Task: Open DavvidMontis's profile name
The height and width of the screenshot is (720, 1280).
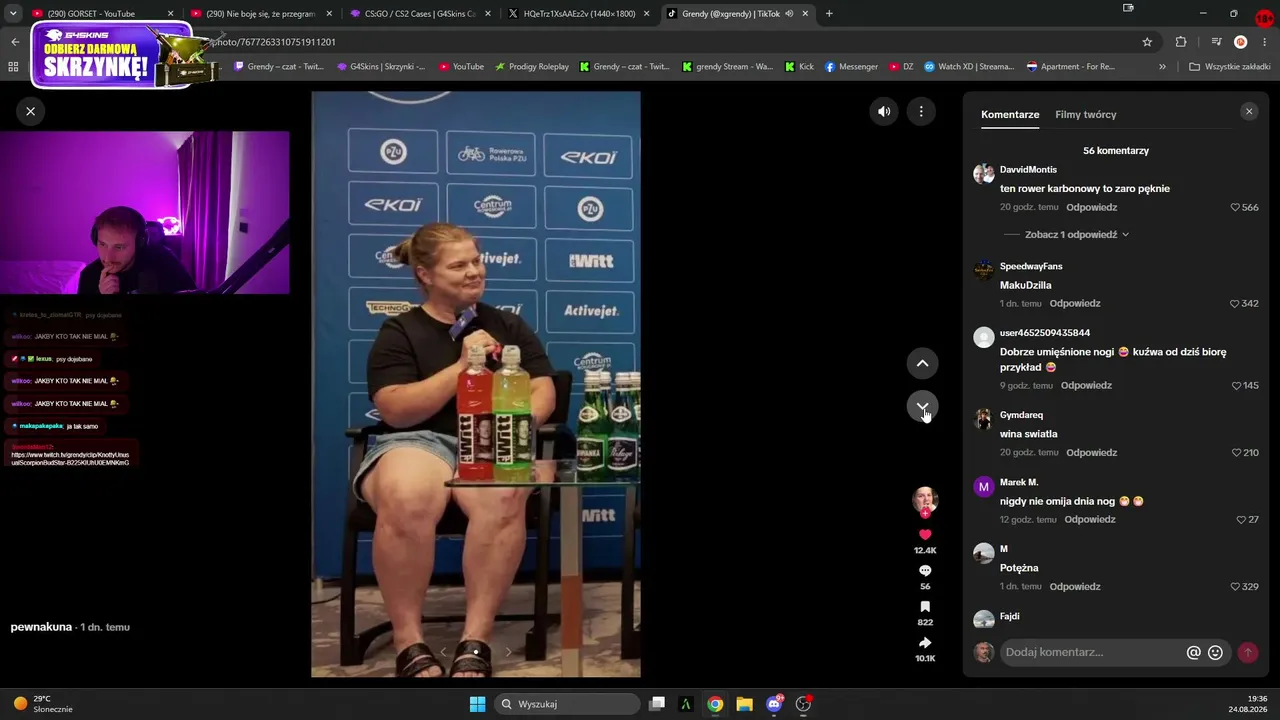Action: [1028, 170]
